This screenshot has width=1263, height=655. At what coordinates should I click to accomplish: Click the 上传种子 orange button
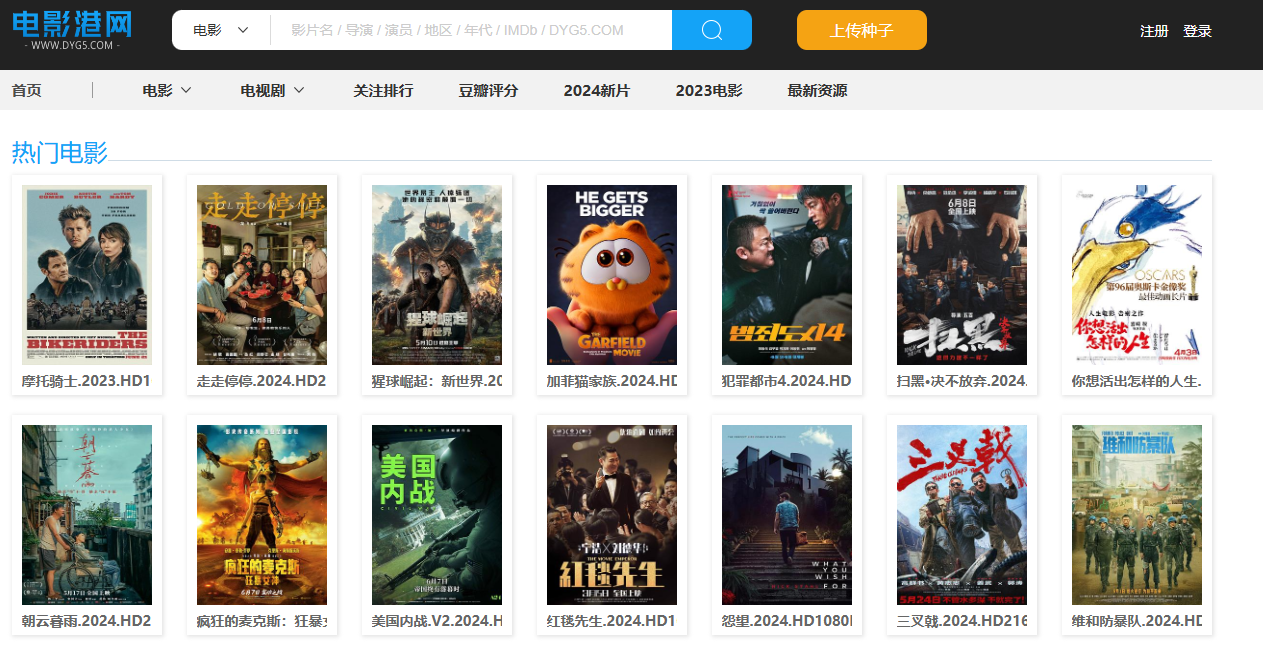coord(862,30)
